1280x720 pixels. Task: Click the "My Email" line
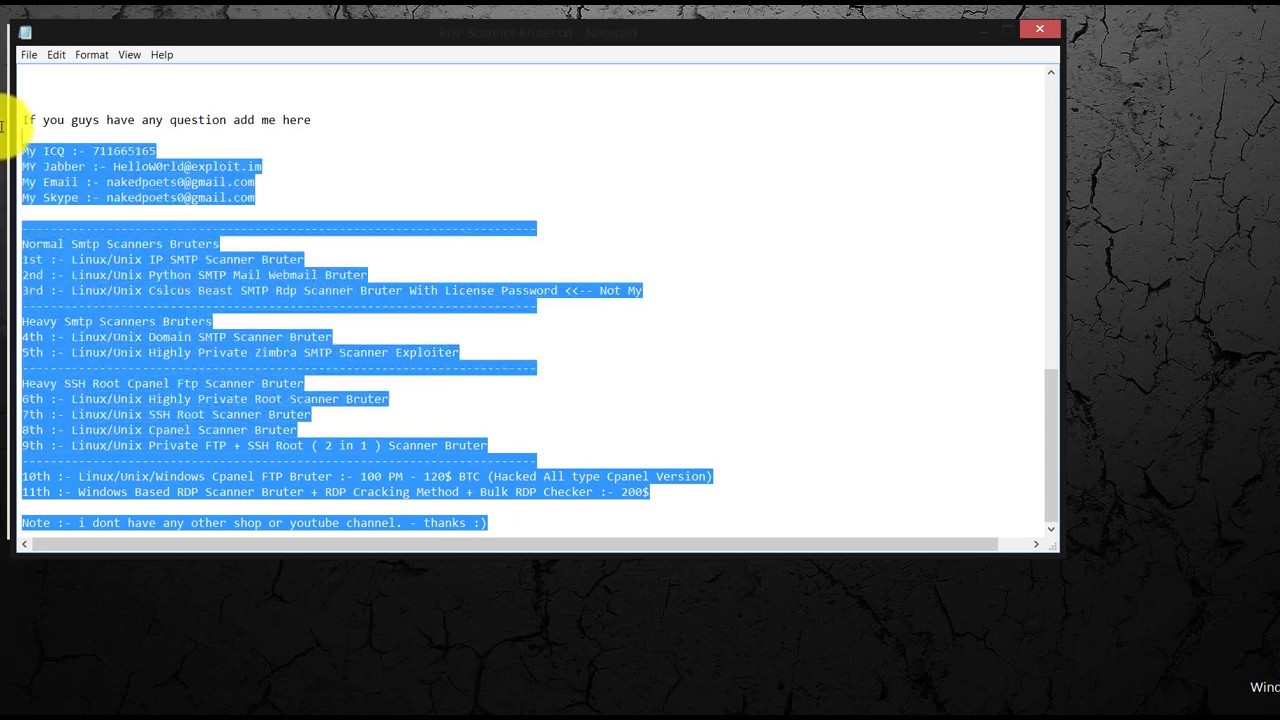click(138, 182)
